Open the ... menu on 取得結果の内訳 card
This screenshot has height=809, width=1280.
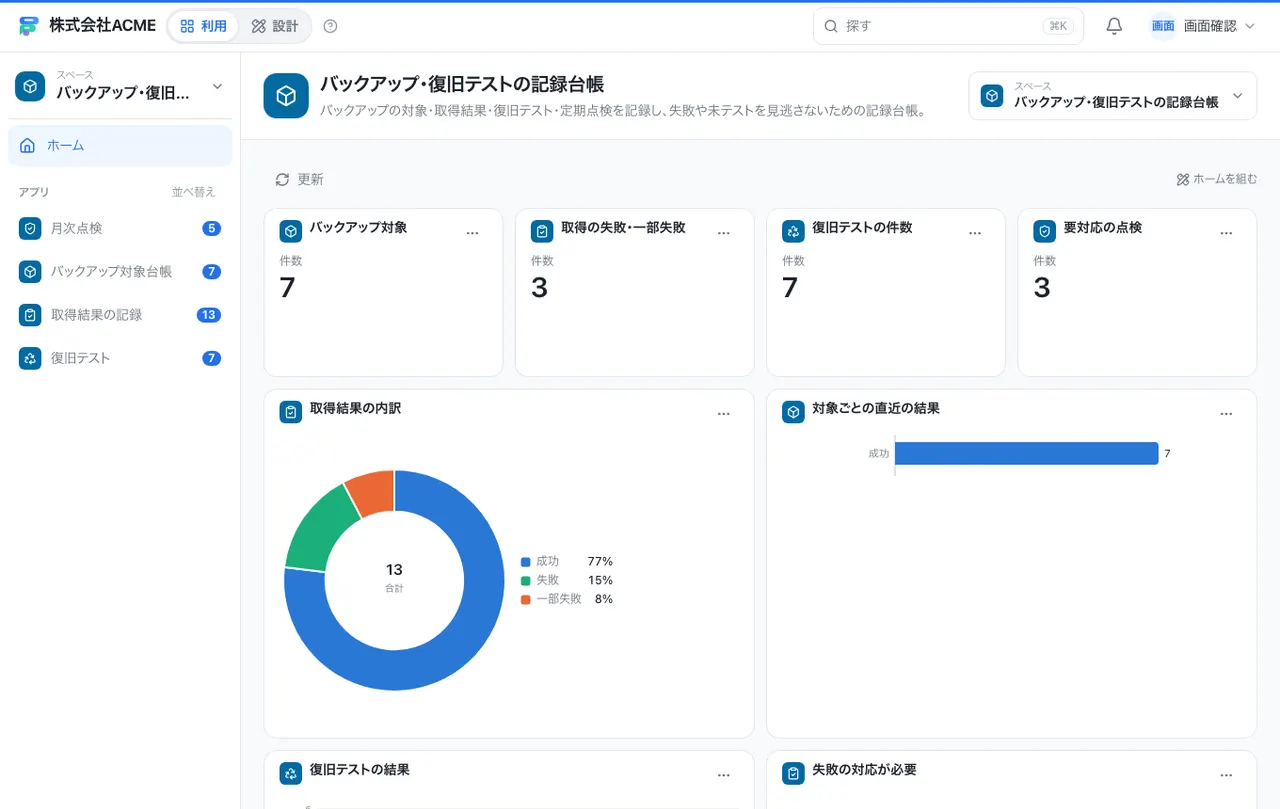pos(724,414)
